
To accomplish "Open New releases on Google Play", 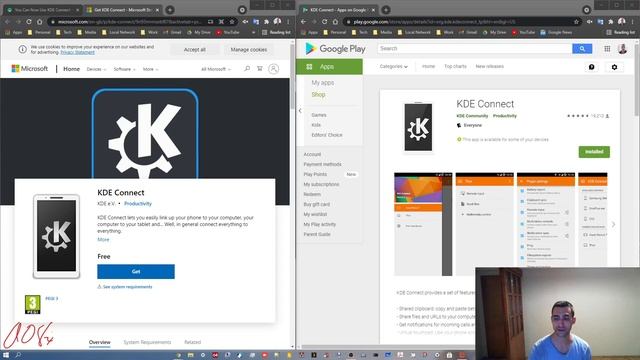I will coord(490,66).
